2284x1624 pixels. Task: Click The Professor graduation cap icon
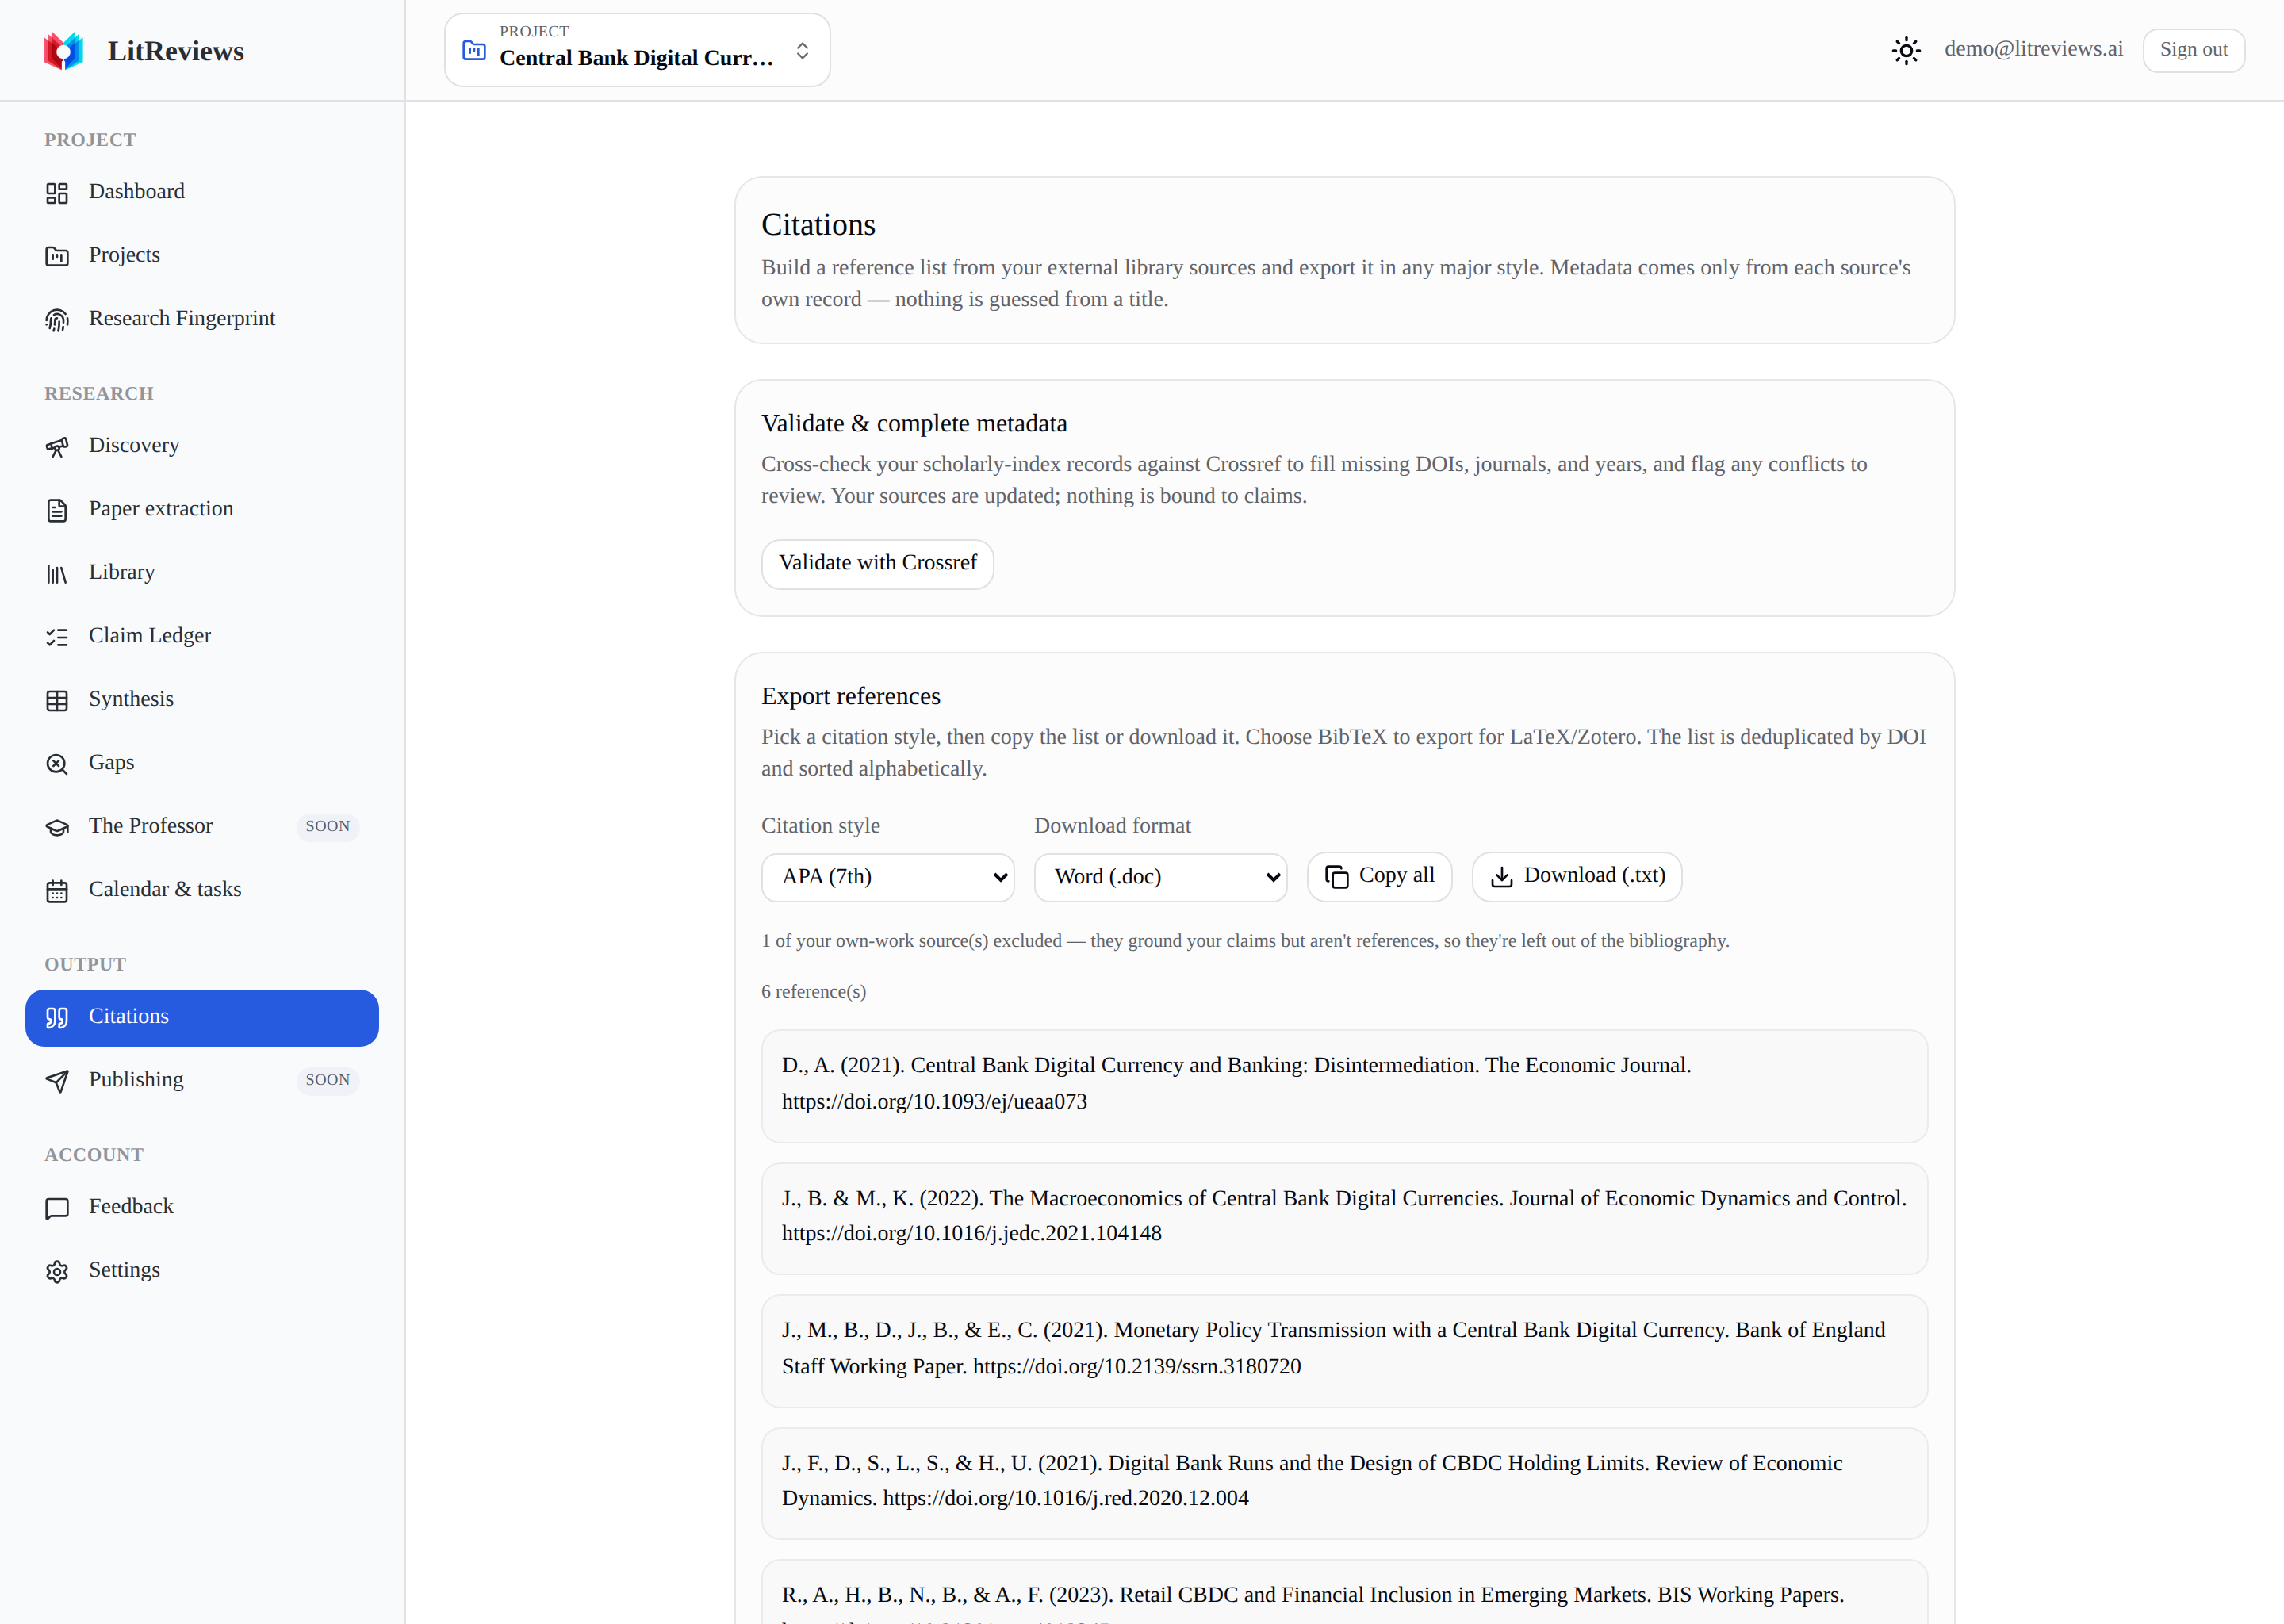(x=57, y=828)
